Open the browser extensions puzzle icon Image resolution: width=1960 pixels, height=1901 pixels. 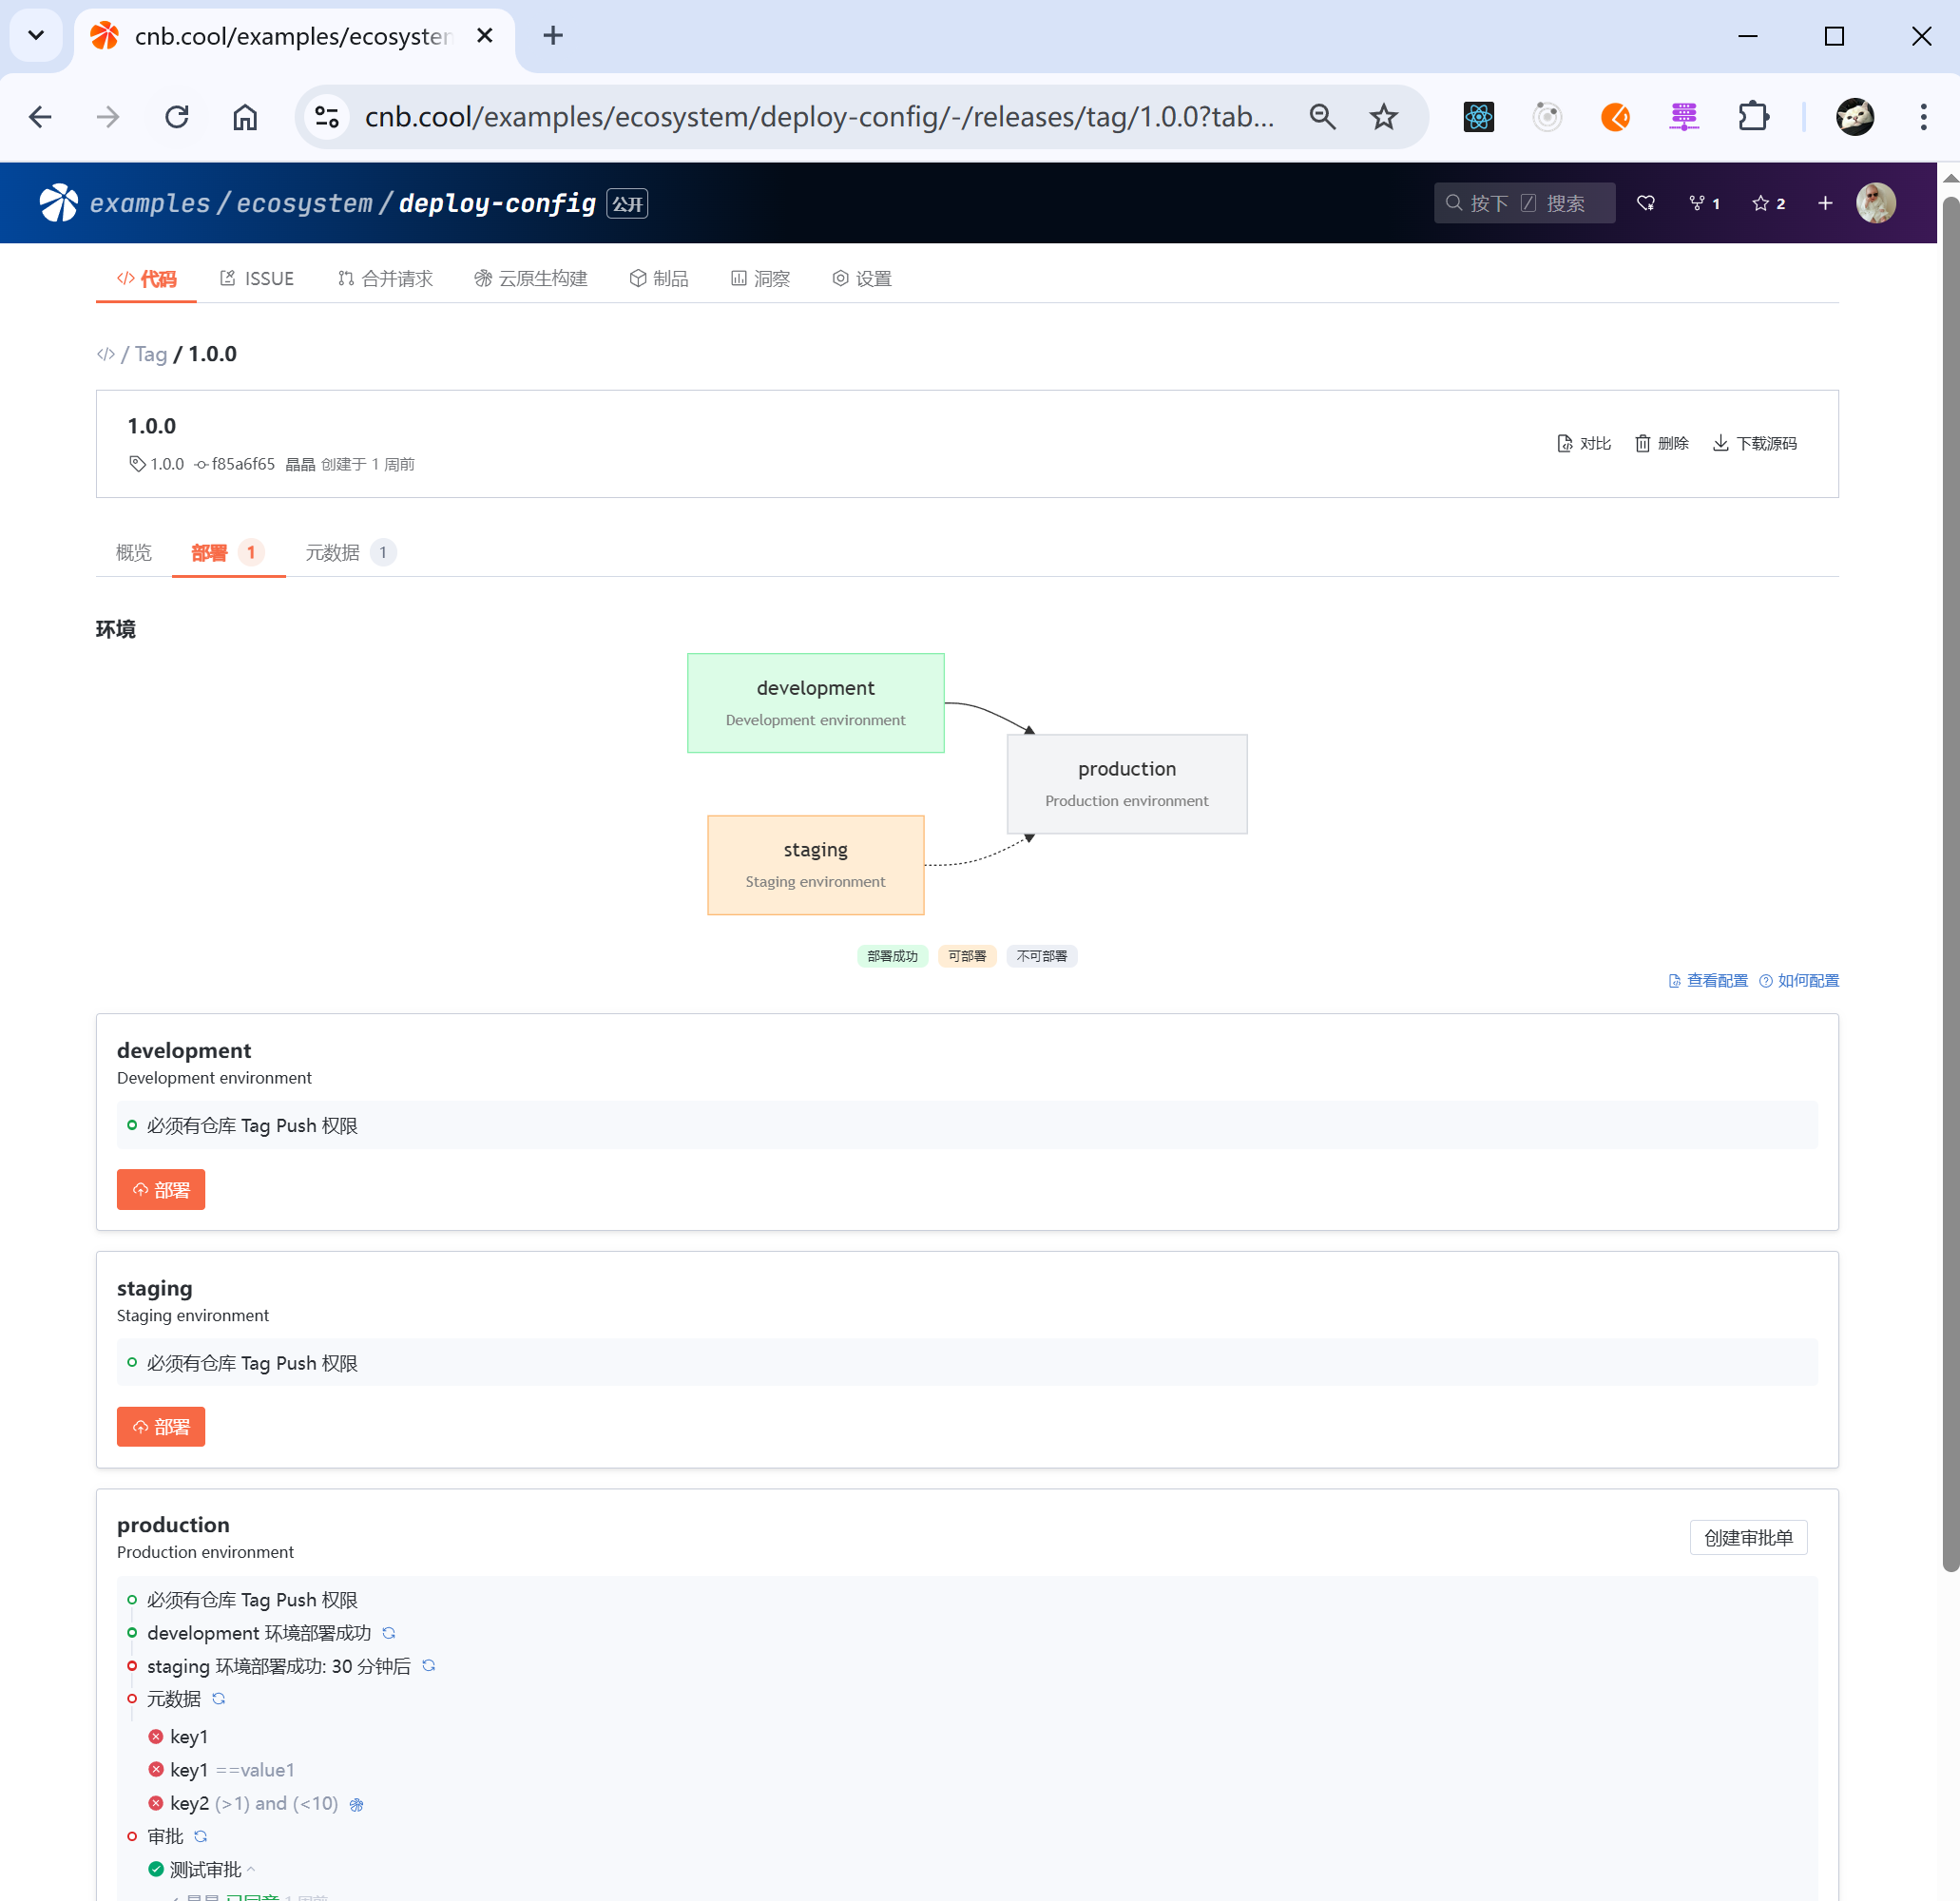(x=1753, y=117)
